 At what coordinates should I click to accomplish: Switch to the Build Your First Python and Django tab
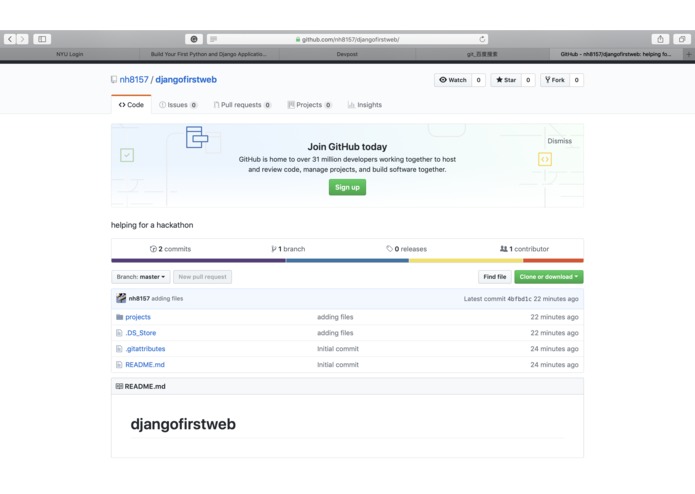(209, 54)
